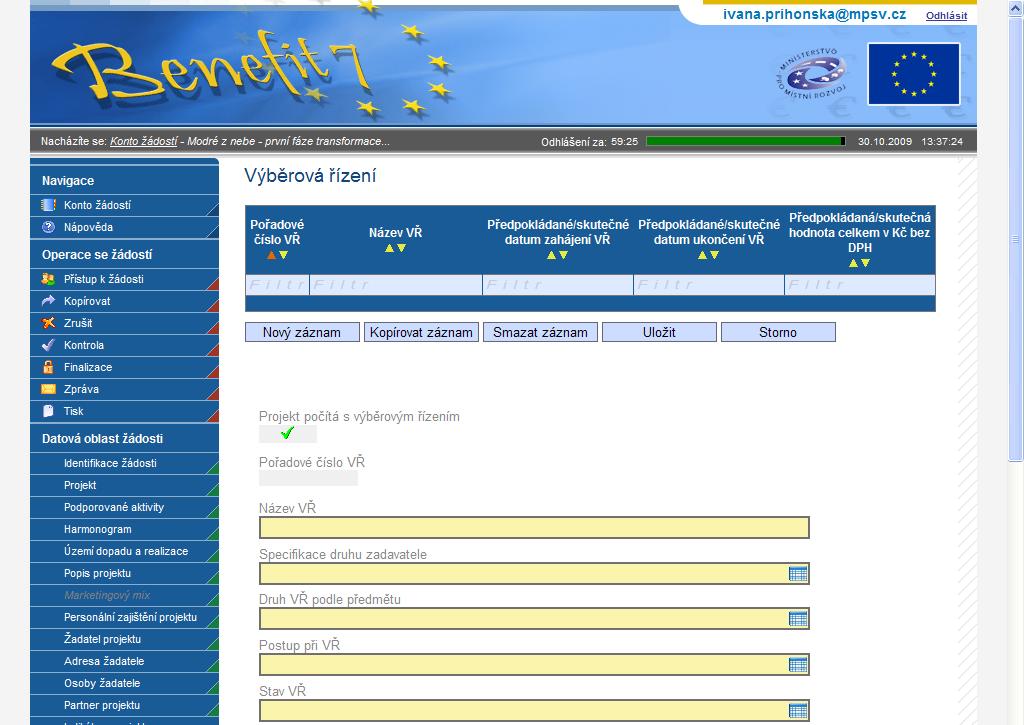Sort datum ukončení VŘ ascending
Screen dimensions: 1024x725
(703, 255)
